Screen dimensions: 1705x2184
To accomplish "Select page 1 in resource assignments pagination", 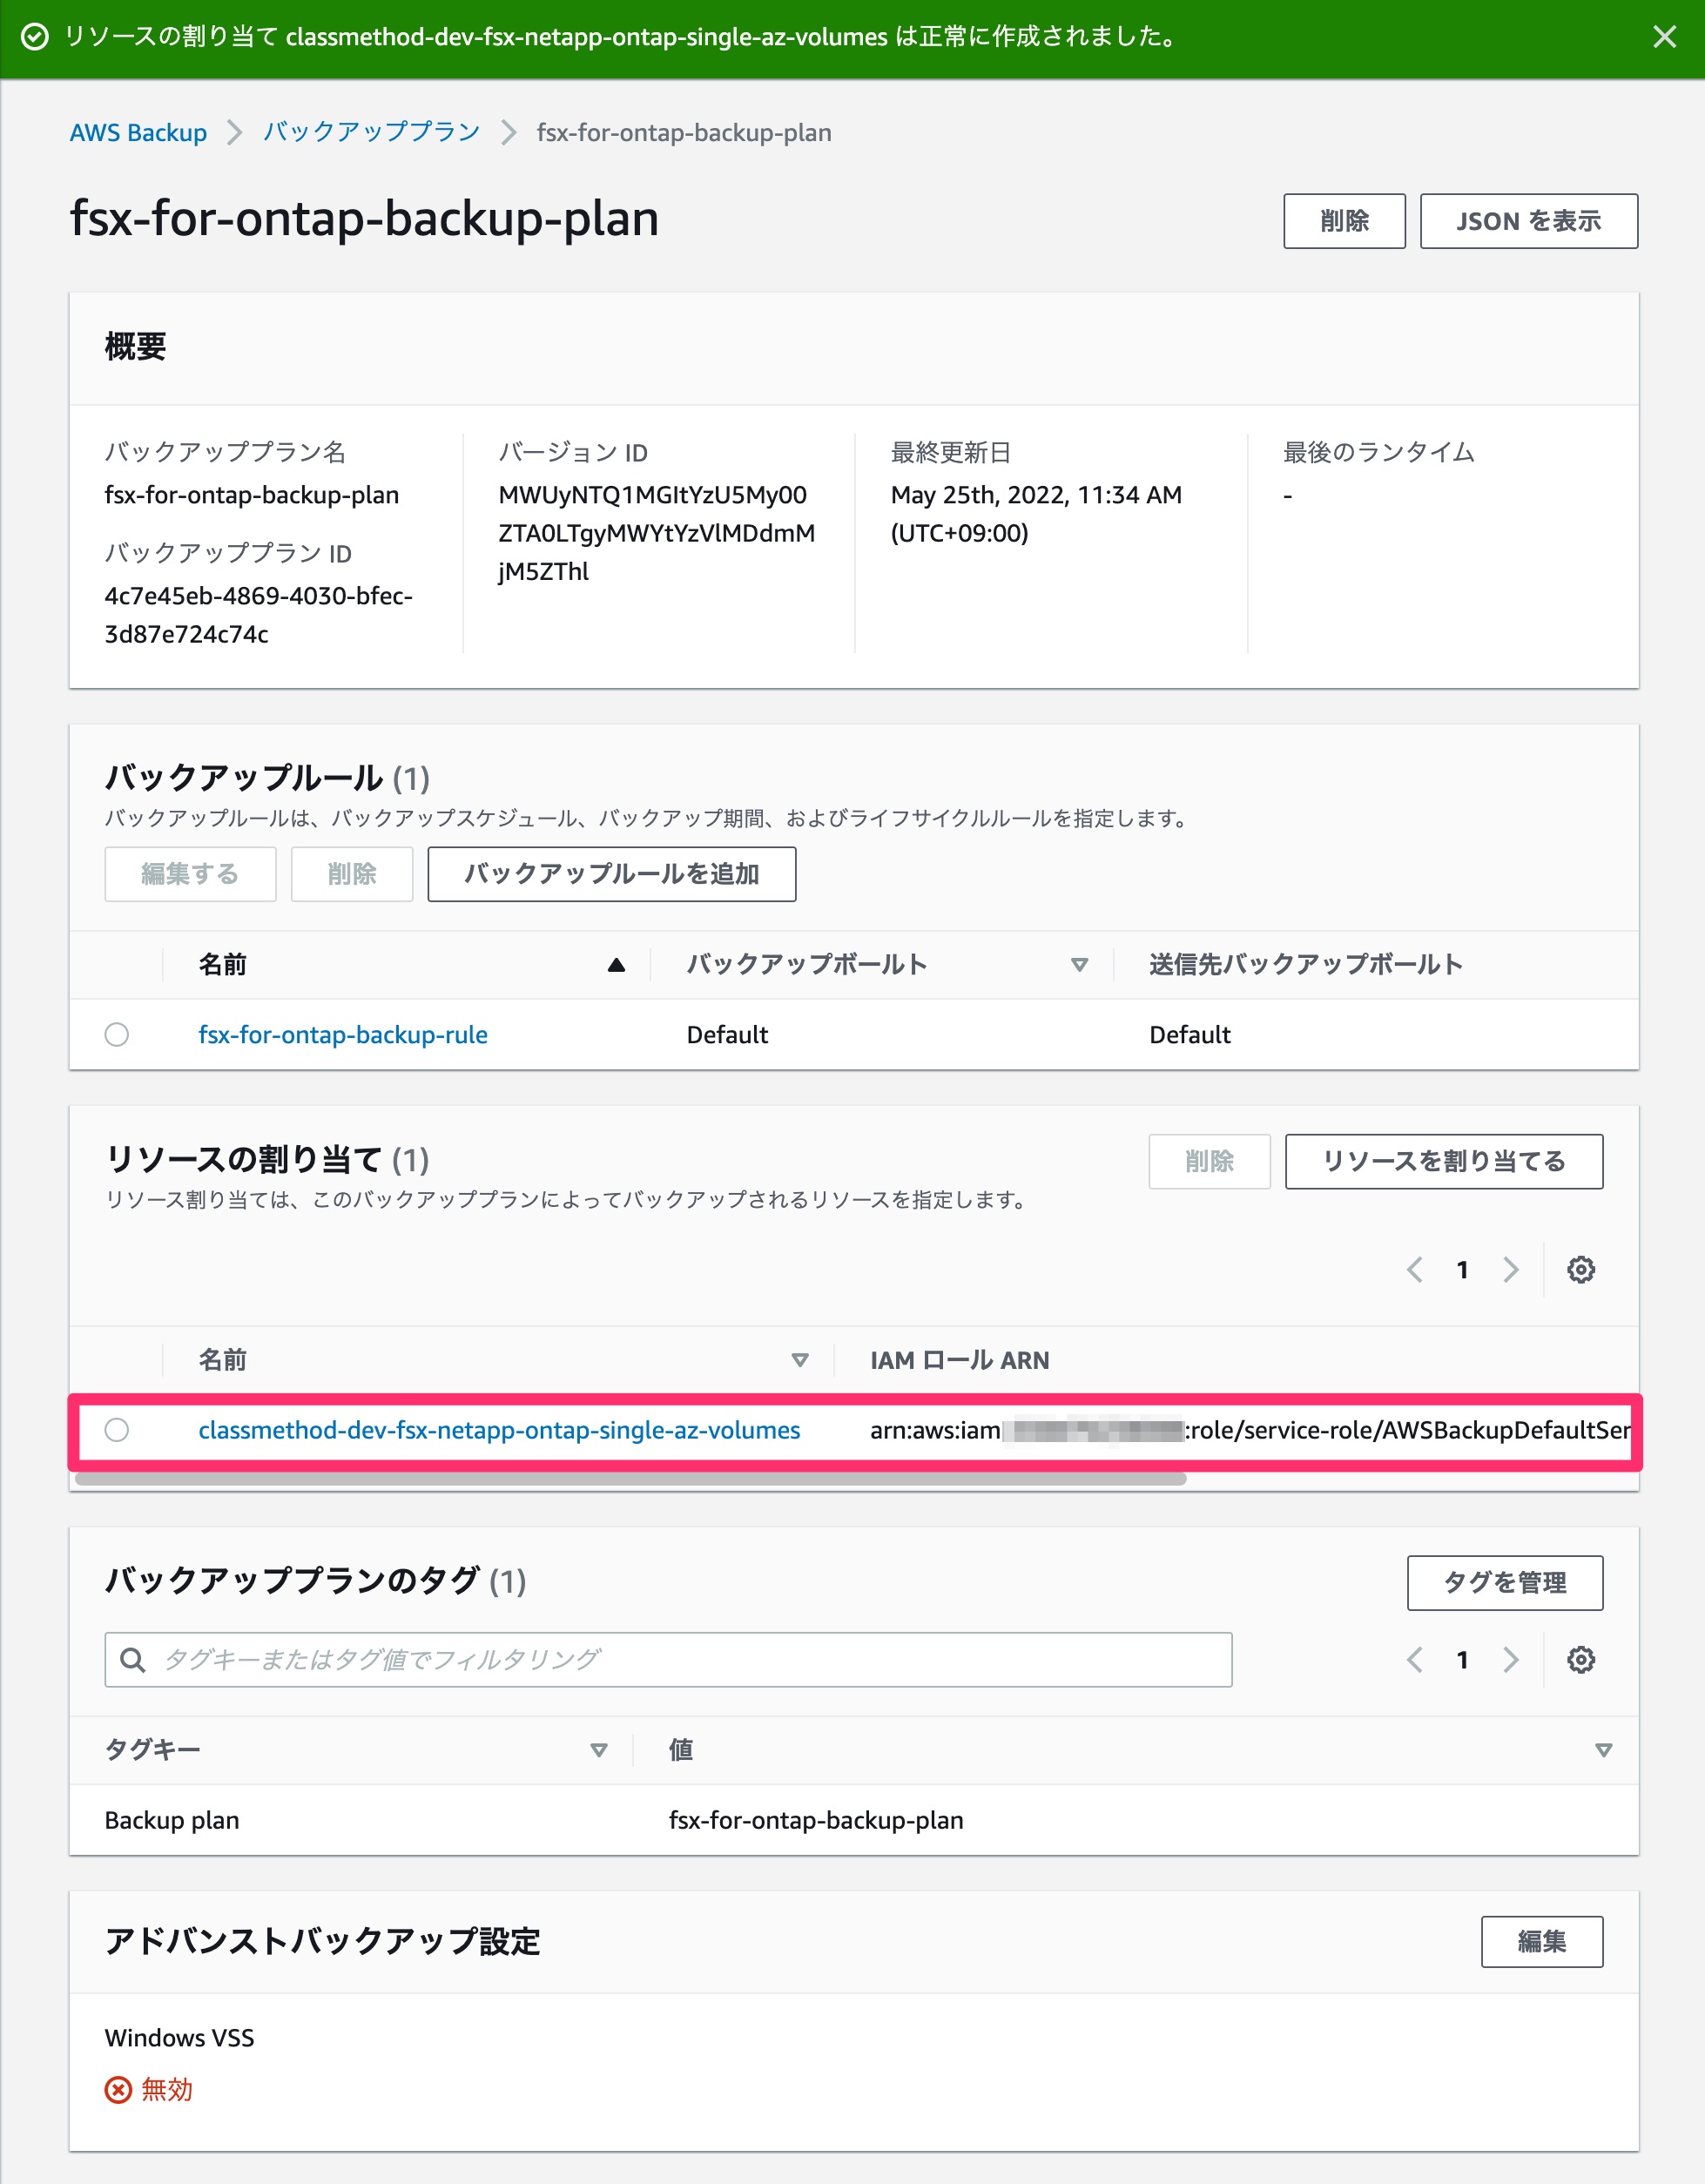I will coord(1462,1269).
